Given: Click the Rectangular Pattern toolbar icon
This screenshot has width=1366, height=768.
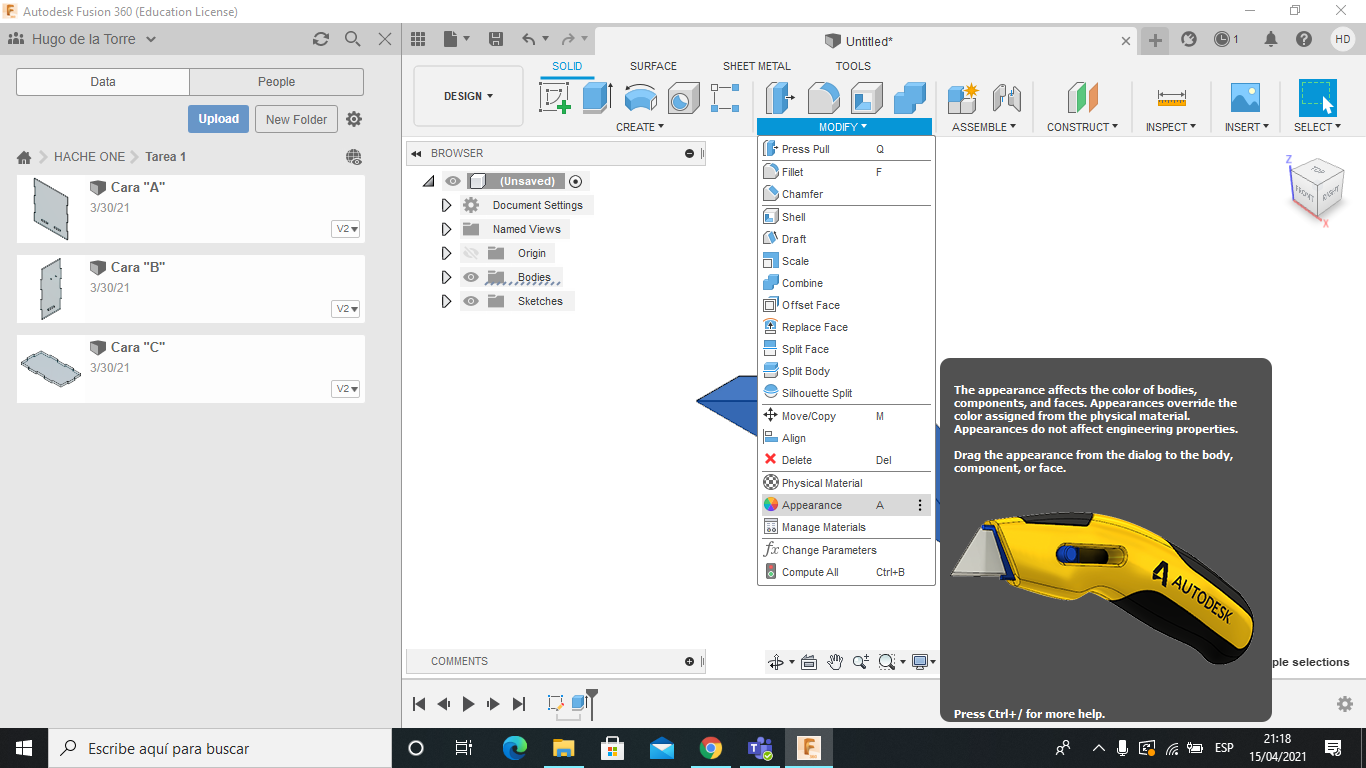Looking at the screenshot, I should point(725,98).
